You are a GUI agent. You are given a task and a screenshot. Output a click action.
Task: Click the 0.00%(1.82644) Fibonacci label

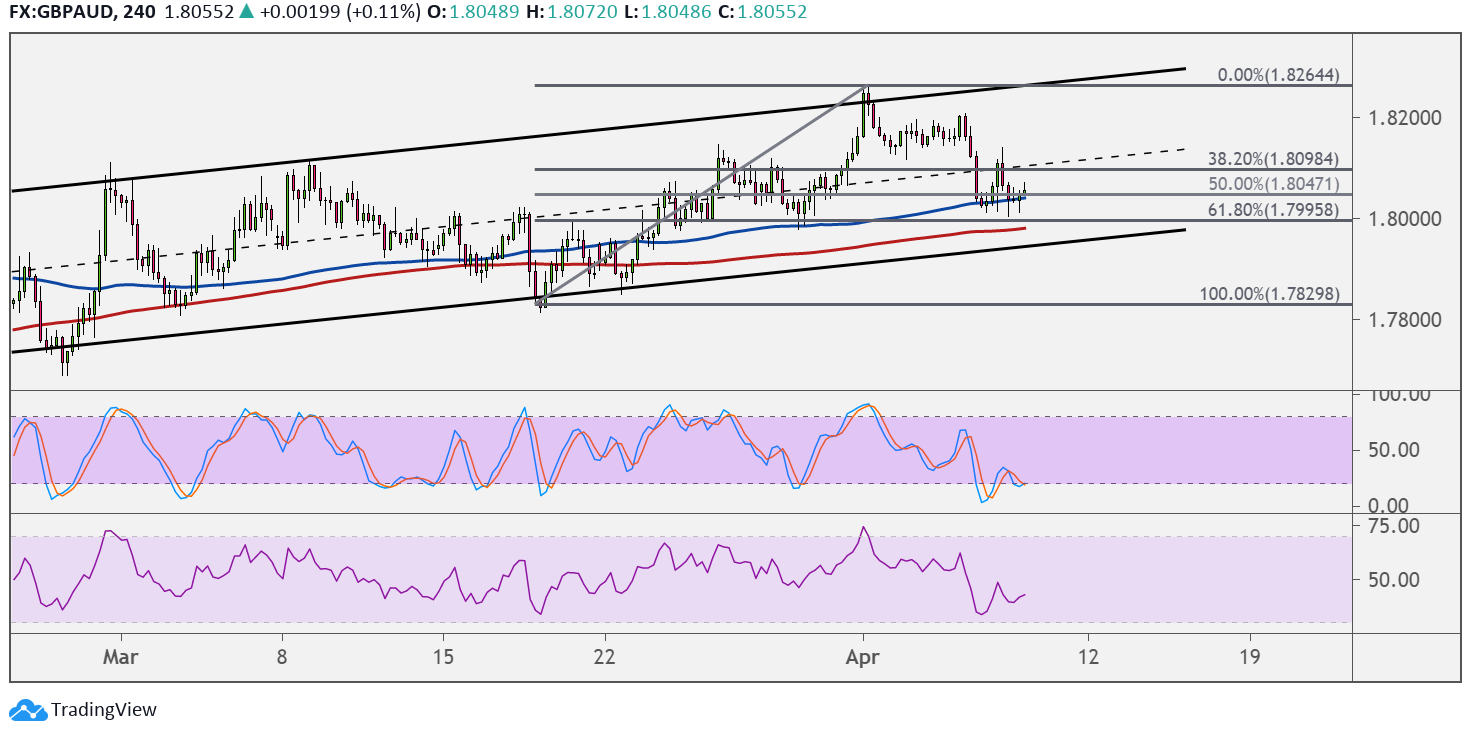[x=1278, y=75]
